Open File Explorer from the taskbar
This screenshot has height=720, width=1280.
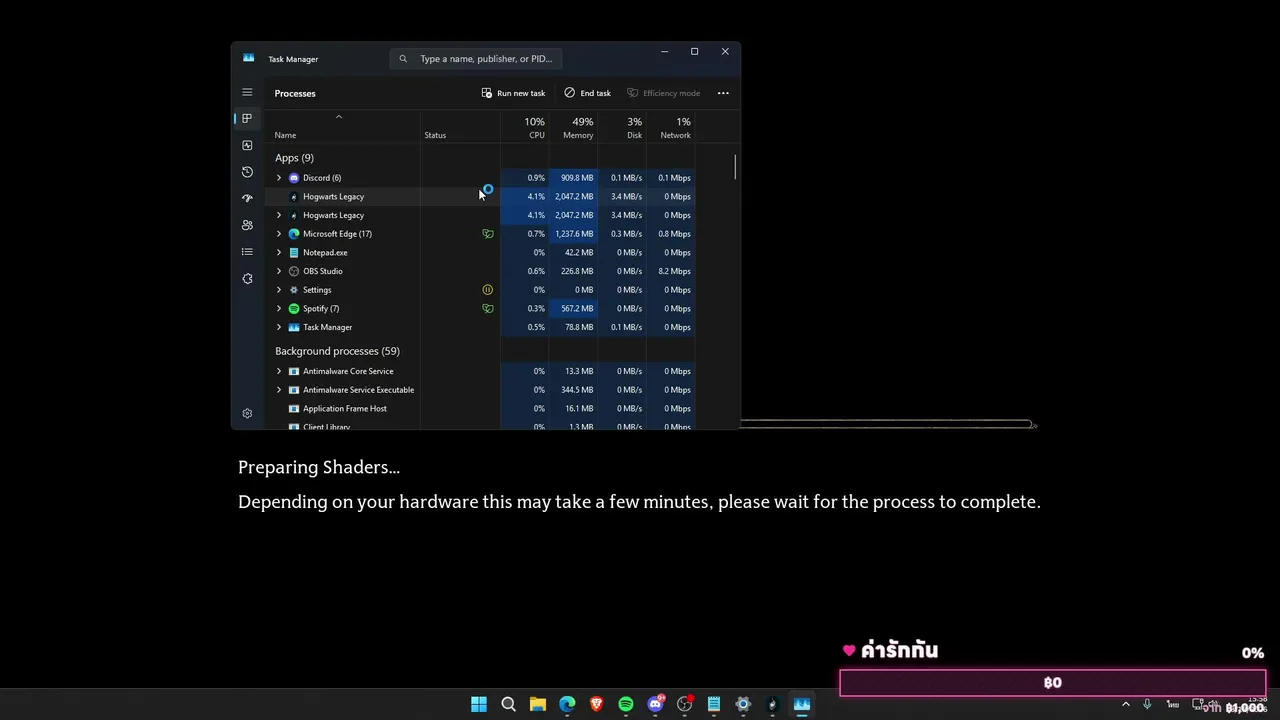pos(538,704)
